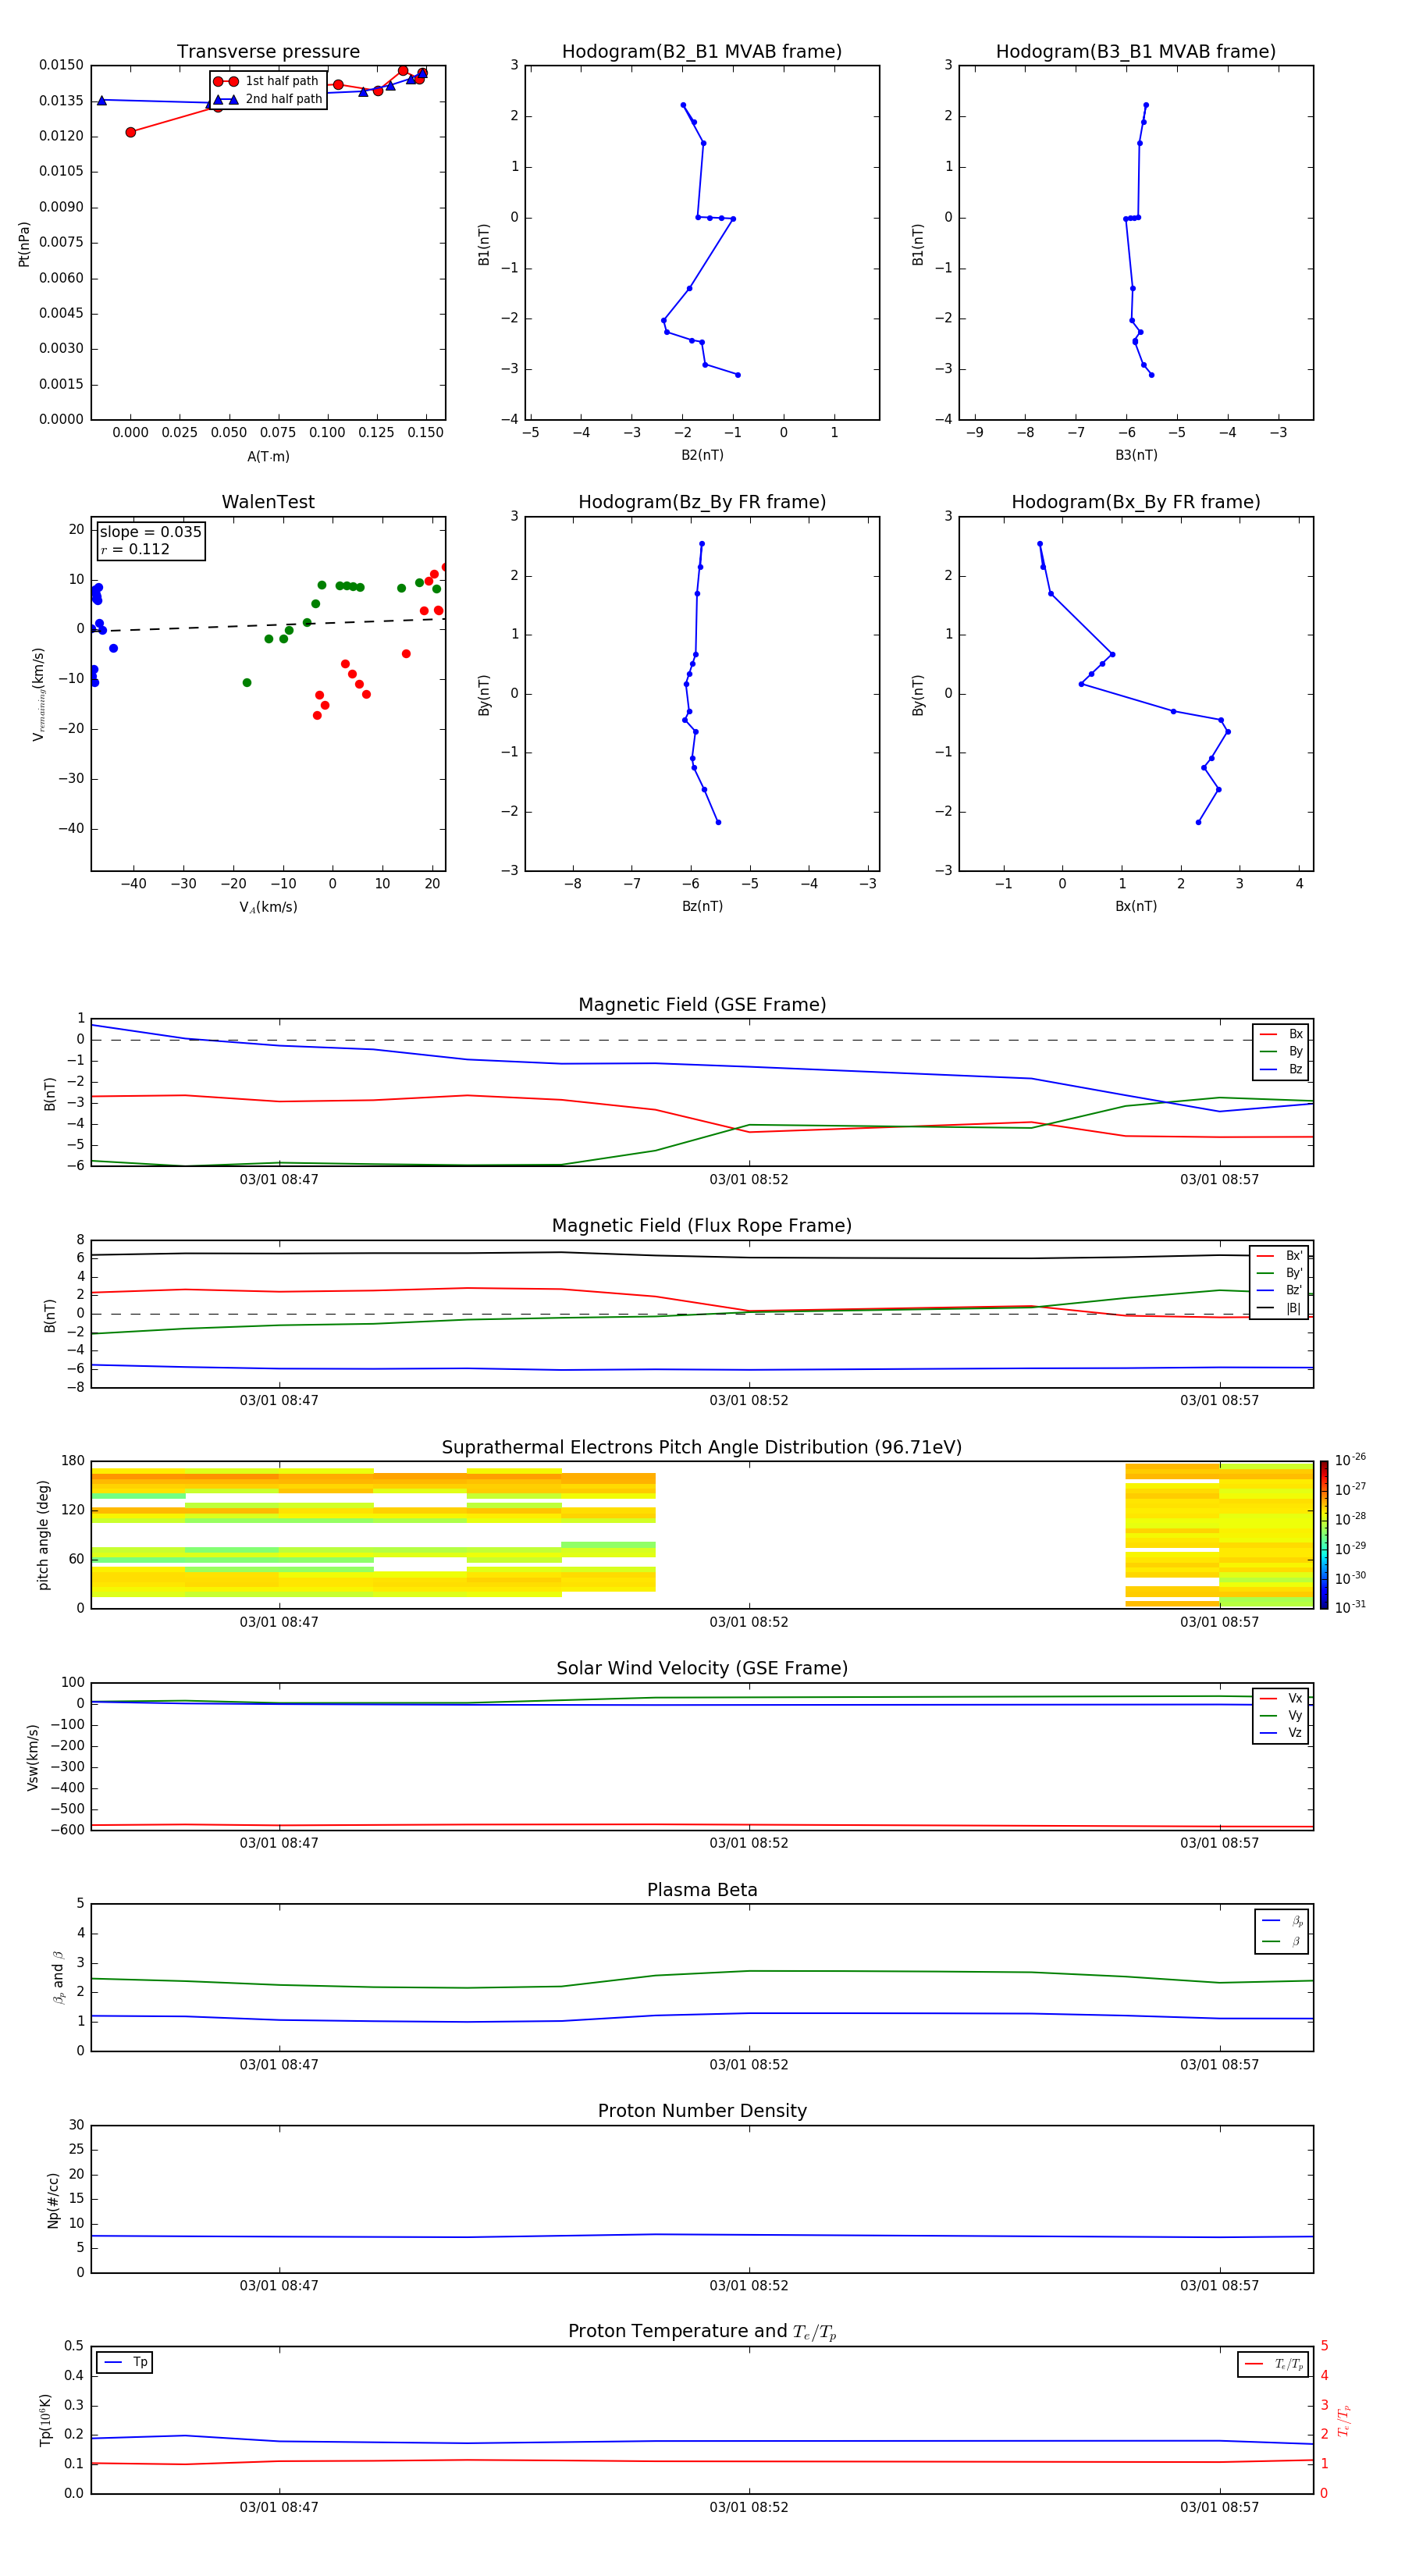Click the 'Vz' legend entry in Solar Wind Velocity
This screenshot has width=1405, height=2576.
coord(1281,1732)
